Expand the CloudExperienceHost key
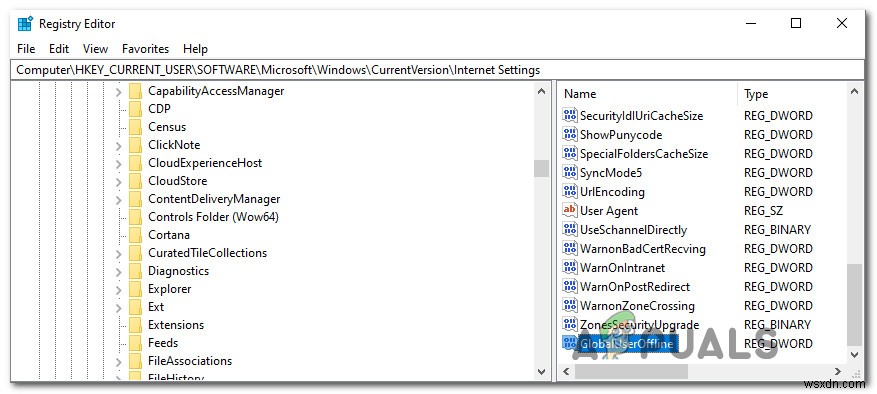Viewport: 877px width, 394px height. [118, 163]
